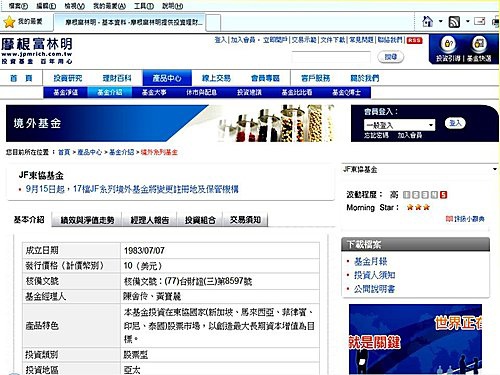
Task: Select 投資建議 in sub-navigation
Action: pos(249,92)
